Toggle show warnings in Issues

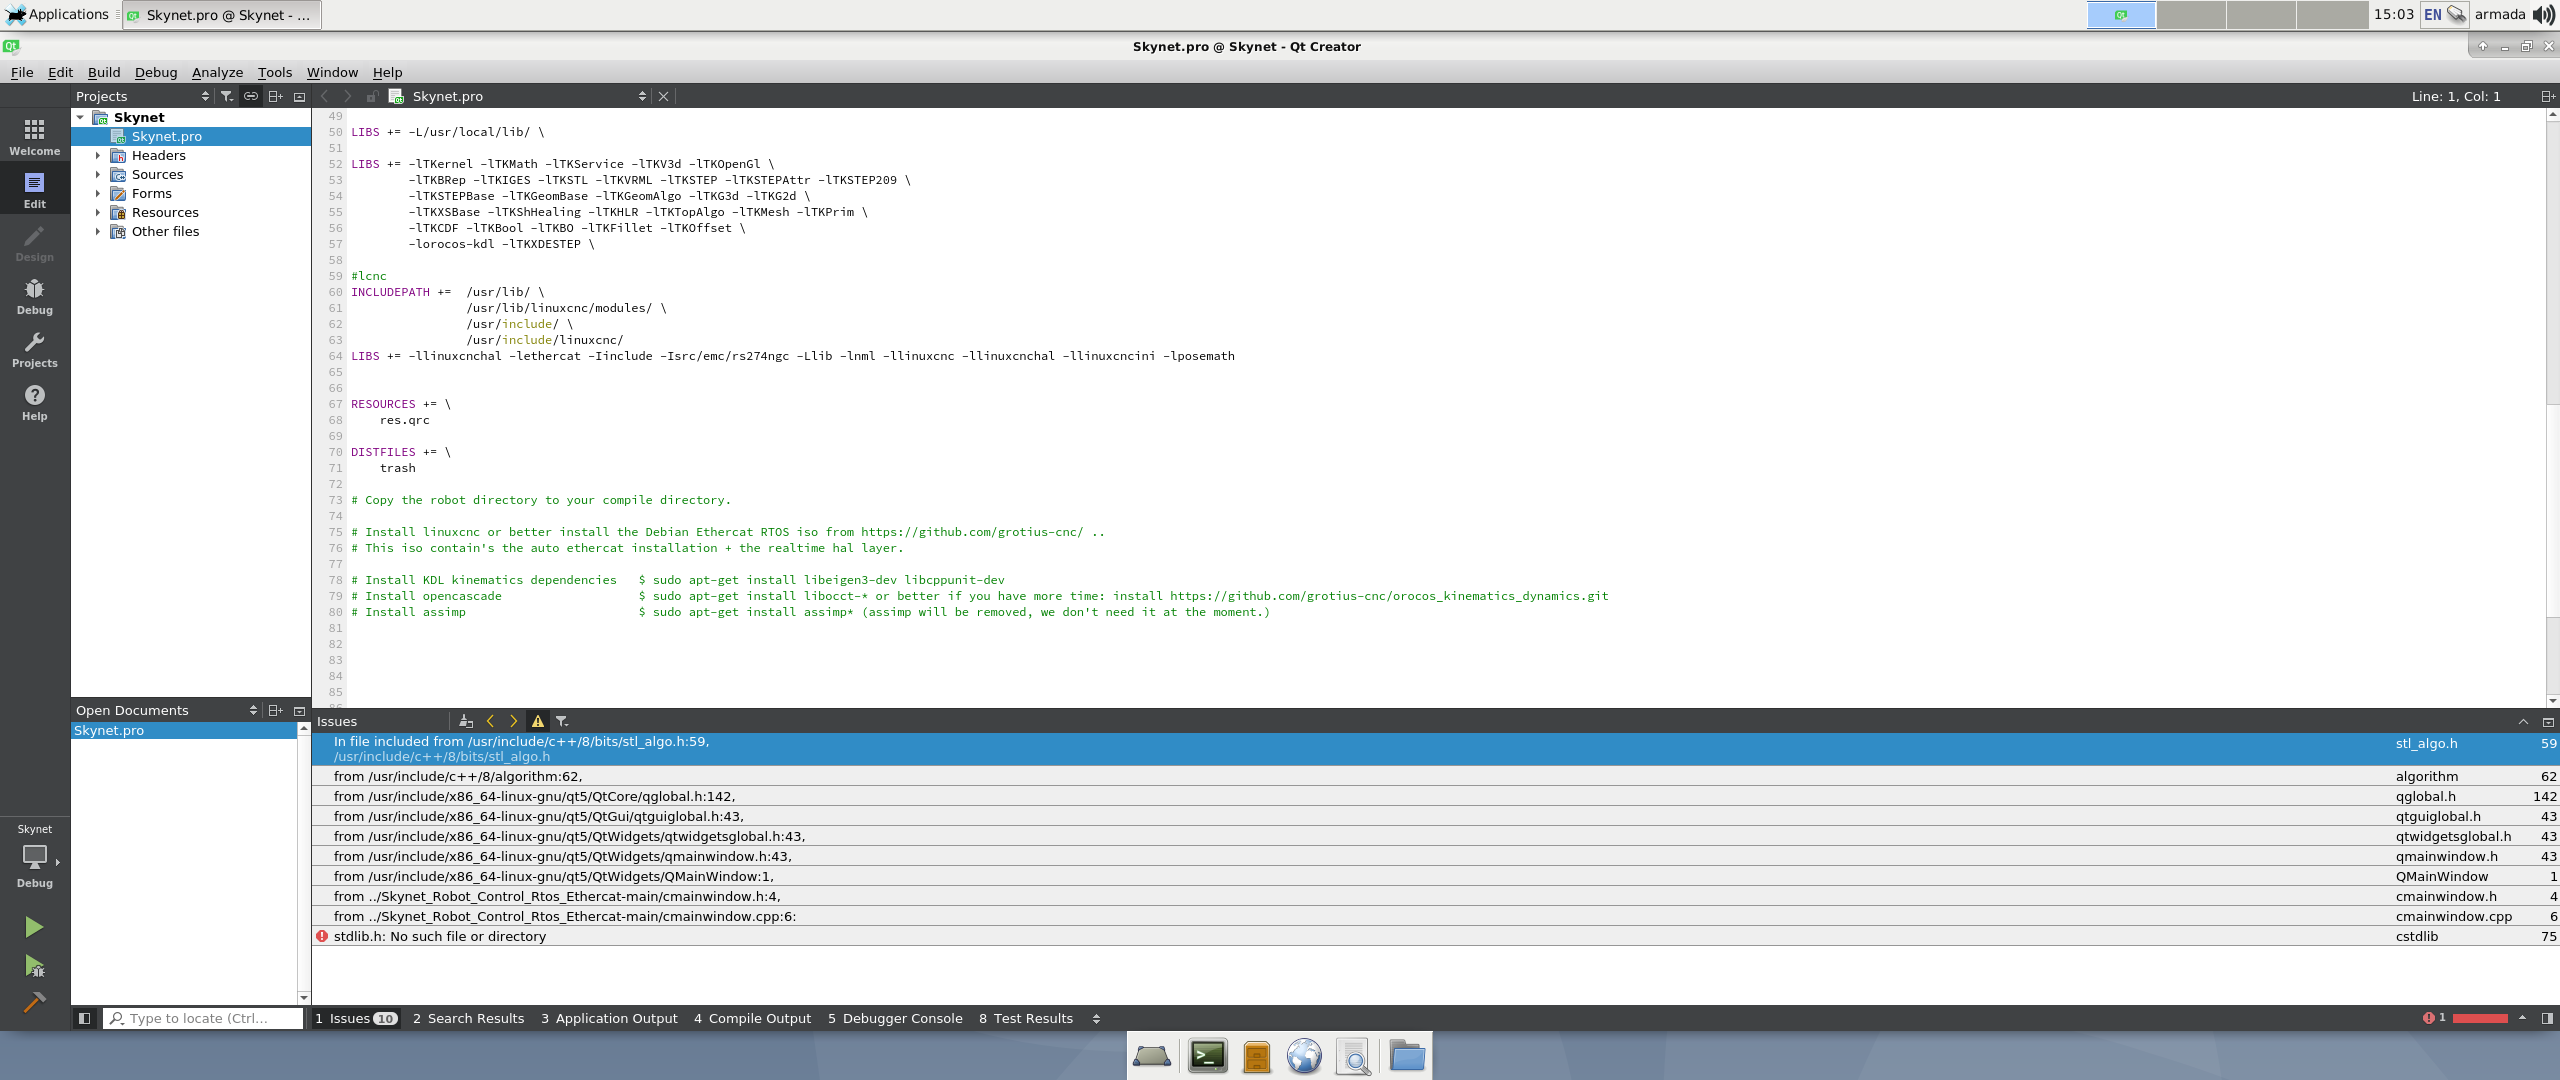click(x=538, y=721)
